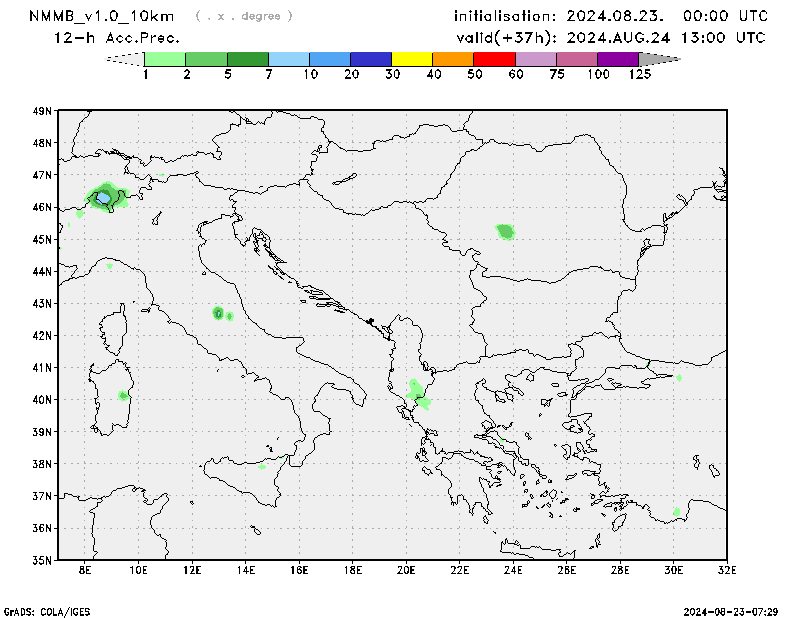Click the gray arrow at legend's right end
The height and width of the screenshot is (618, 800).
point(659,59)
